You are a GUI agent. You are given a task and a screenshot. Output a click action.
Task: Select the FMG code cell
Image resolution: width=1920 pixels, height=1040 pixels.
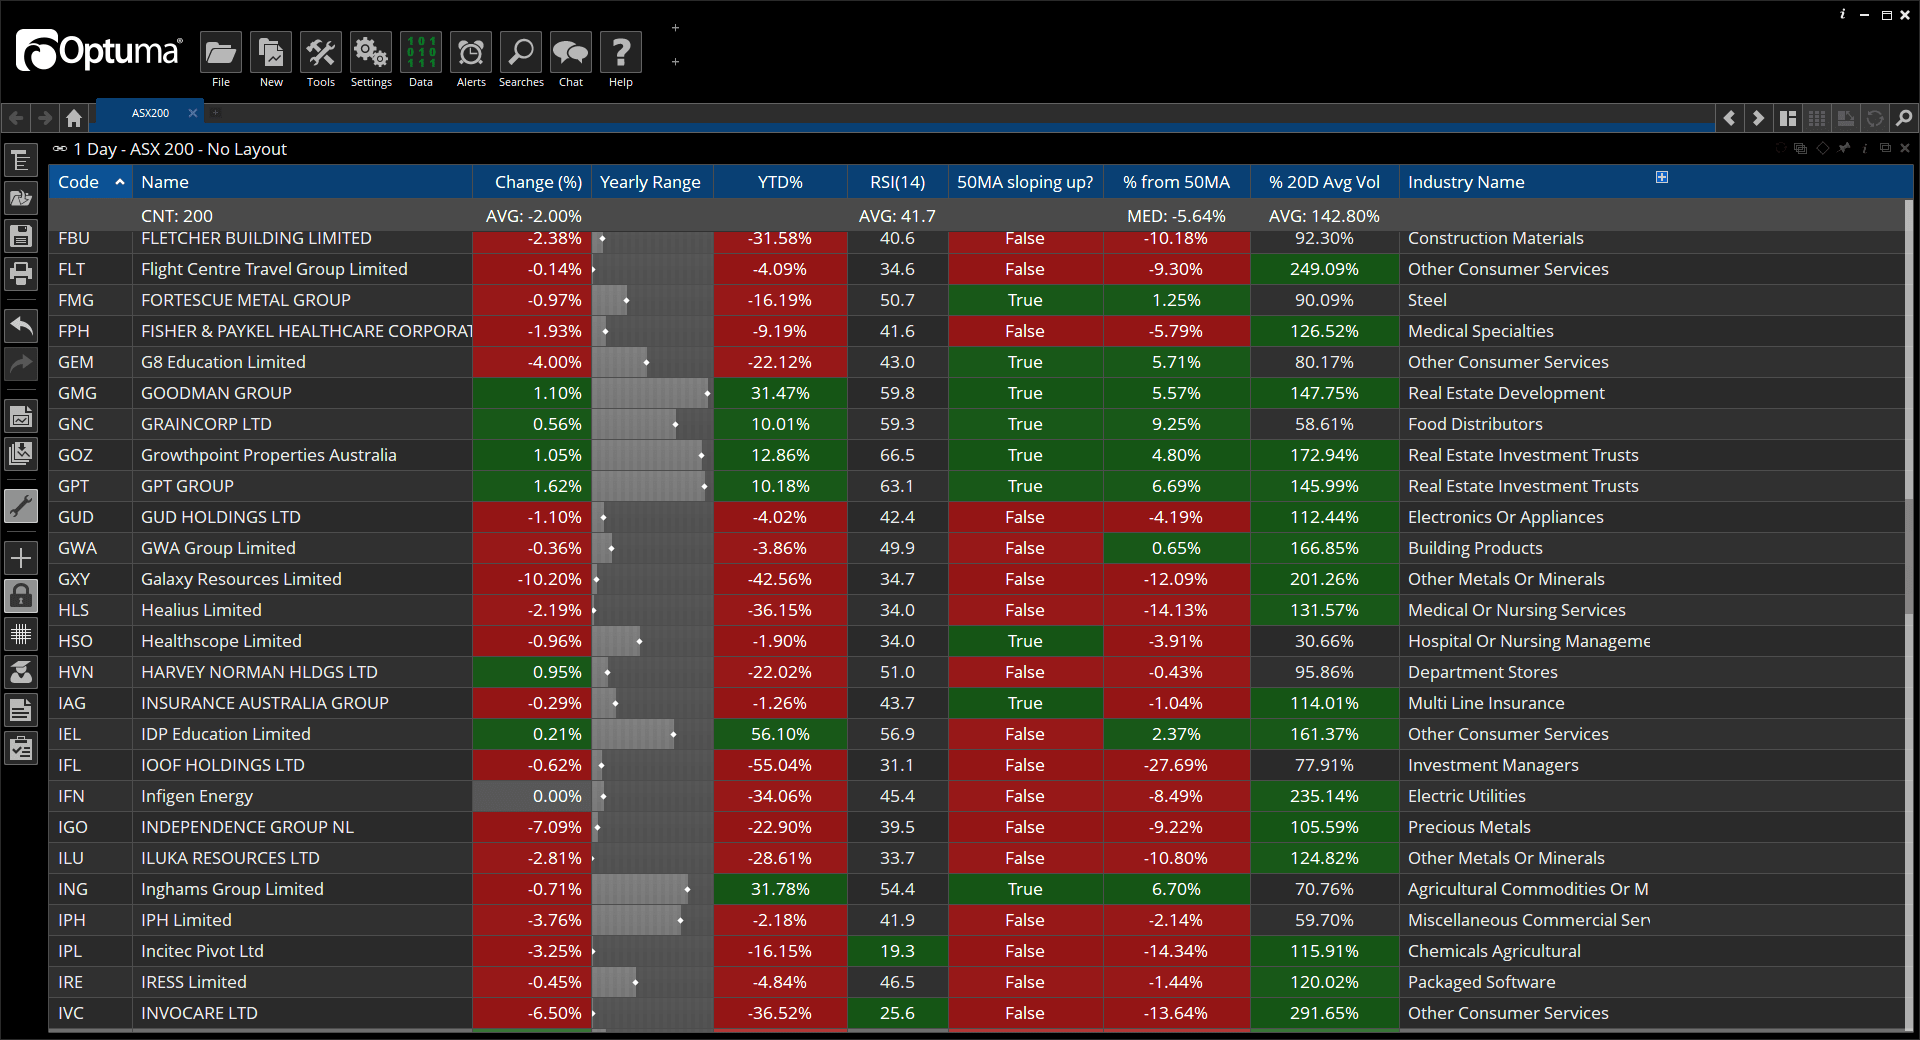pos(90,300)
